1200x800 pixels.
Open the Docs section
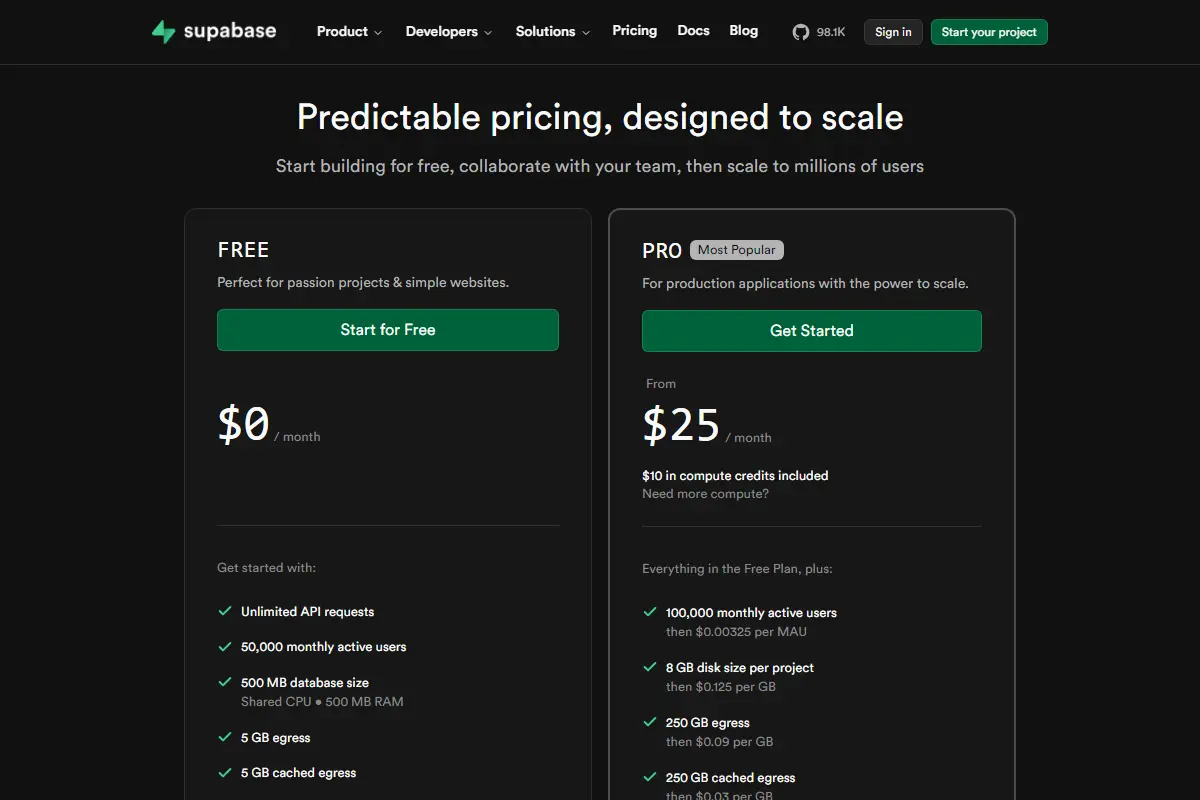(x=693, y=31)
